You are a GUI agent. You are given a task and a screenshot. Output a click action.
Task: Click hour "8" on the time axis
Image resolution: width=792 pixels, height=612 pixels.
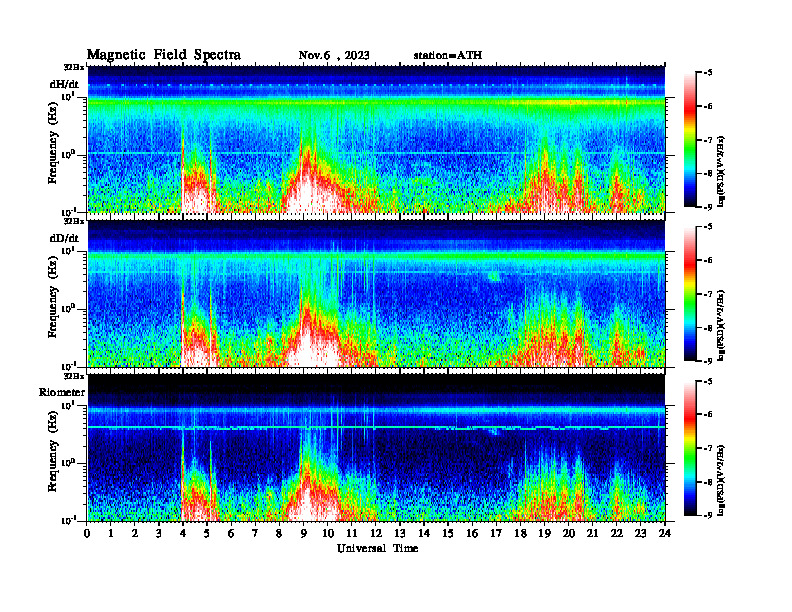click(279, 534)
